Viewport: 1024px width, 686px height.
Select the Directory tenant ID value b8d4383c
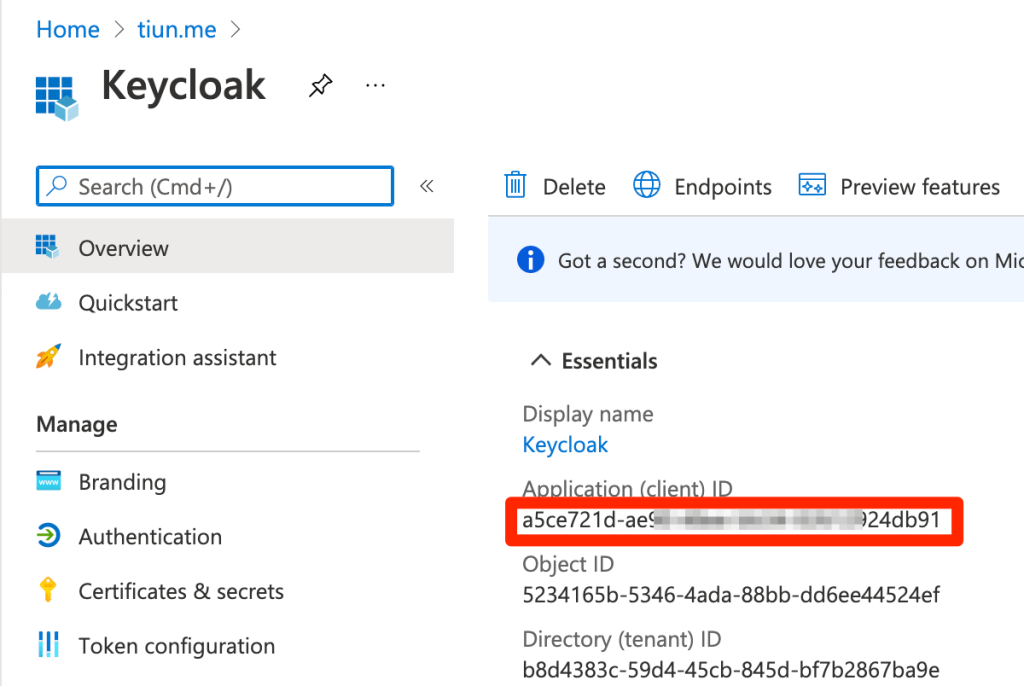(731, 670)
